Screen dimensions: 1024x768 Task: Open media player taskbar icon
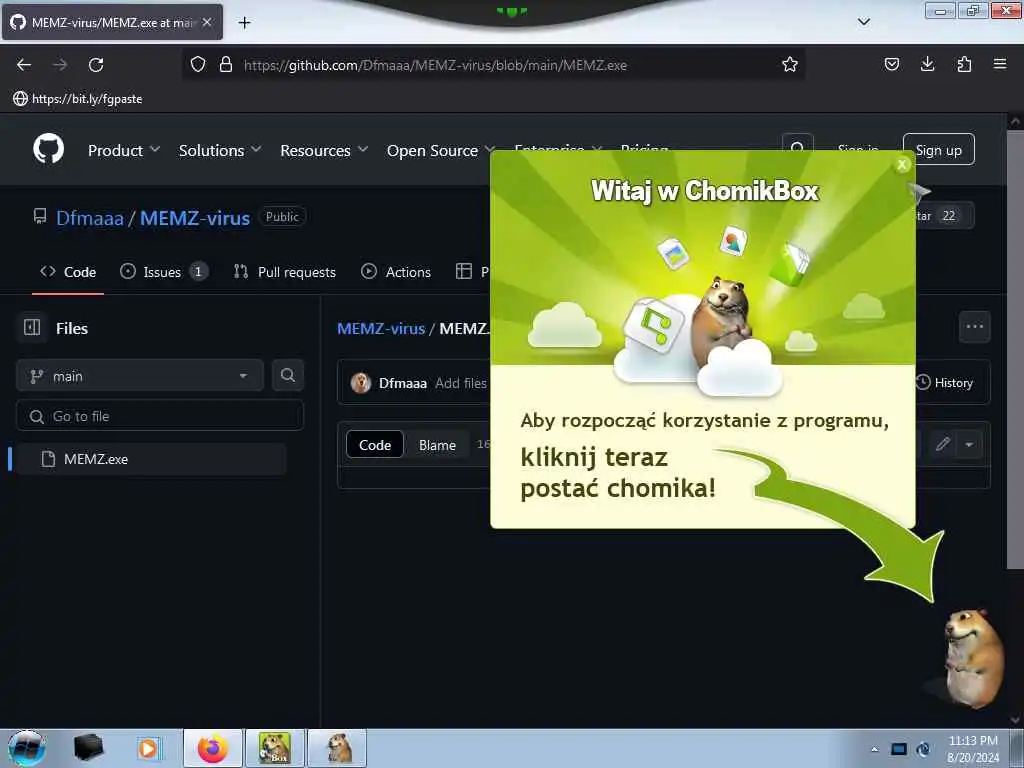point(148,748)
